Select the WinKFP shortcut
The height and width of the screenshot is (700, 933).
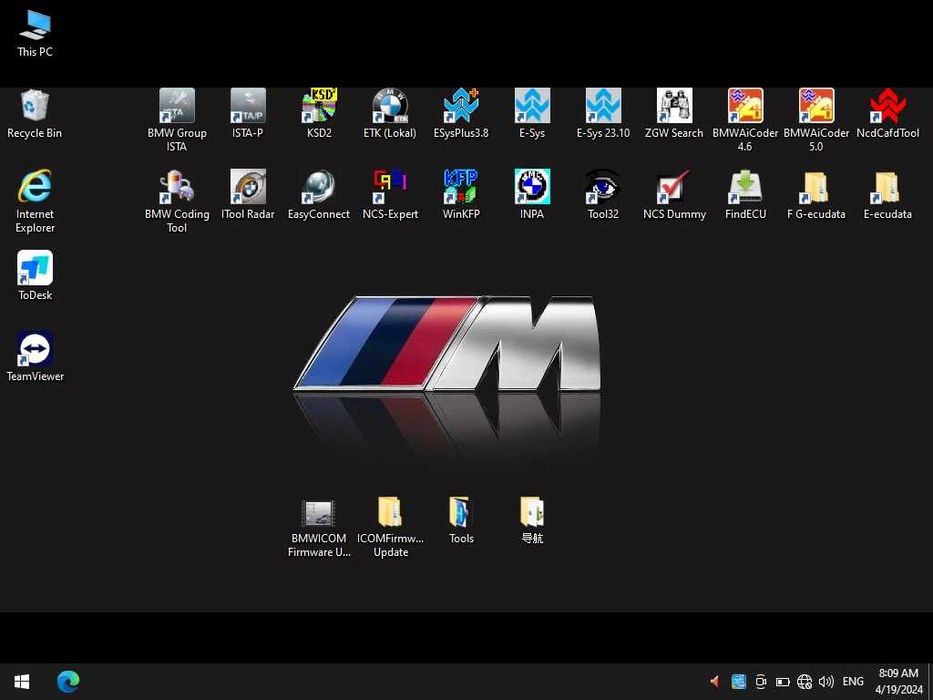click(461, 187)
